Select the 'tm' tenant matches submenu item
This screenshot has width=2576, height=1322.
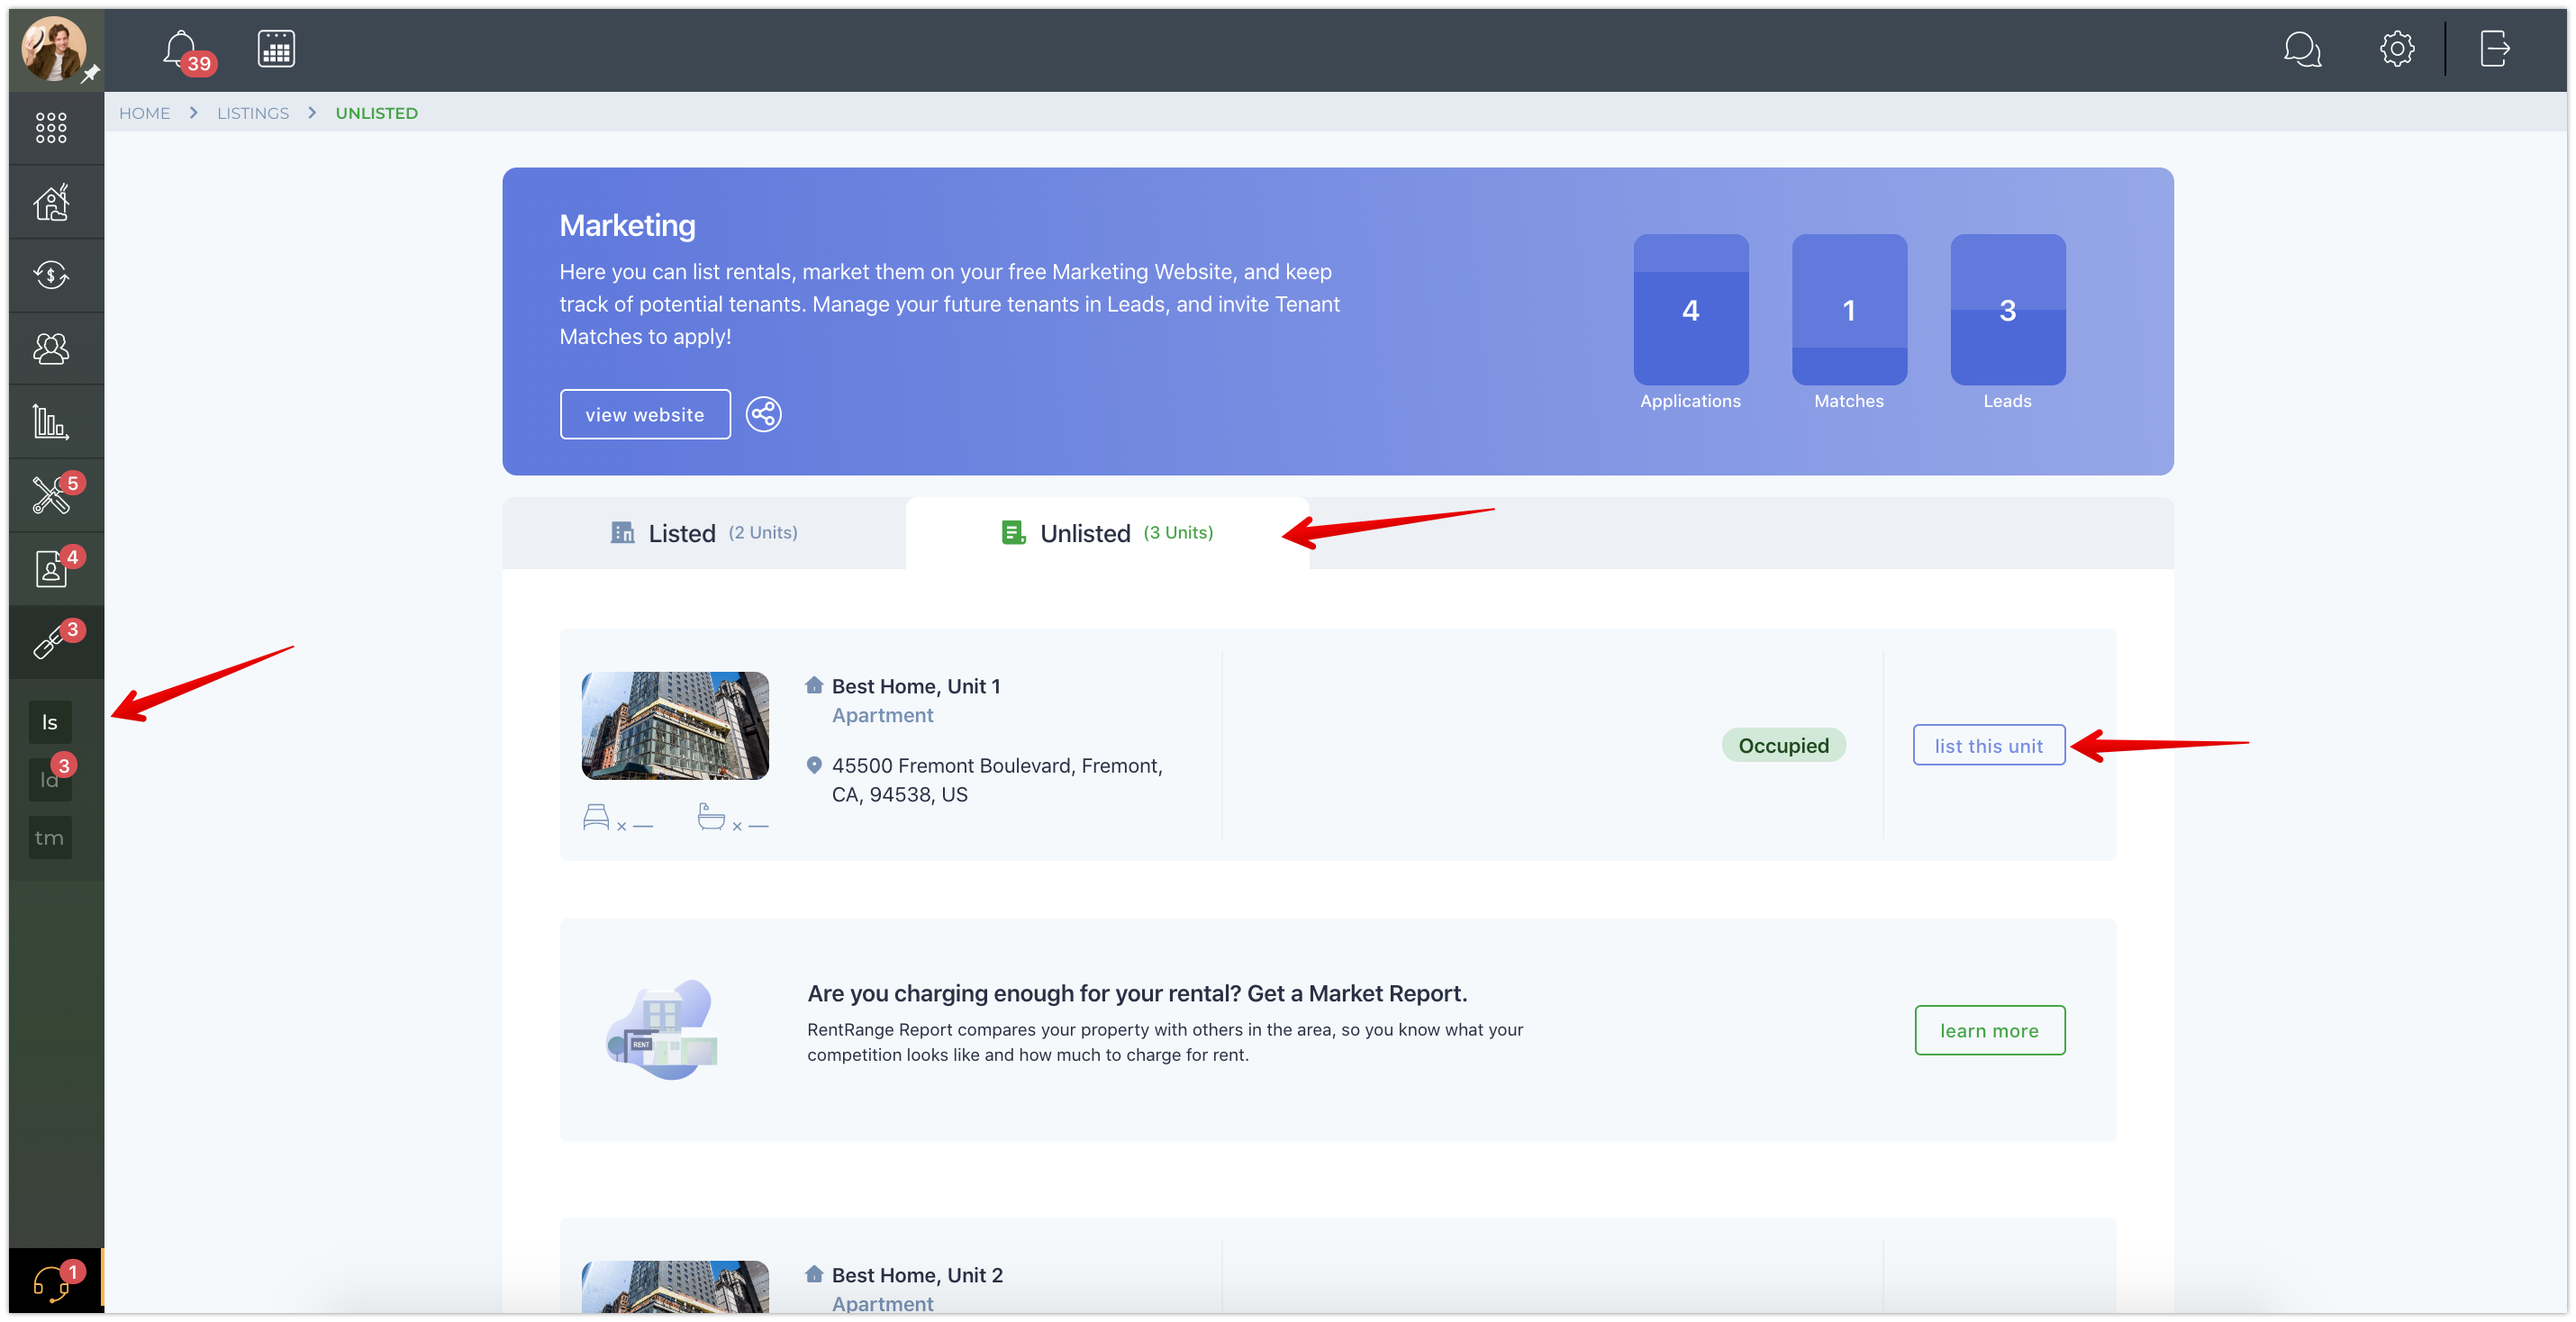[x=50, y=837]
